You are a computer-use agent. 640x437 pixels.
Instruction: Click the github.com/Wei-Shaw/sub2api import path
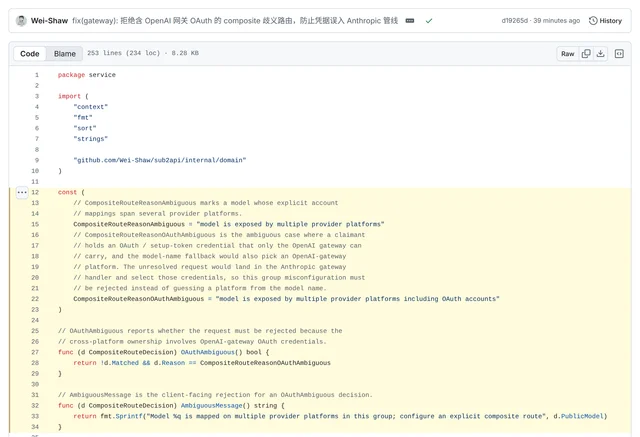coord(160,160)
